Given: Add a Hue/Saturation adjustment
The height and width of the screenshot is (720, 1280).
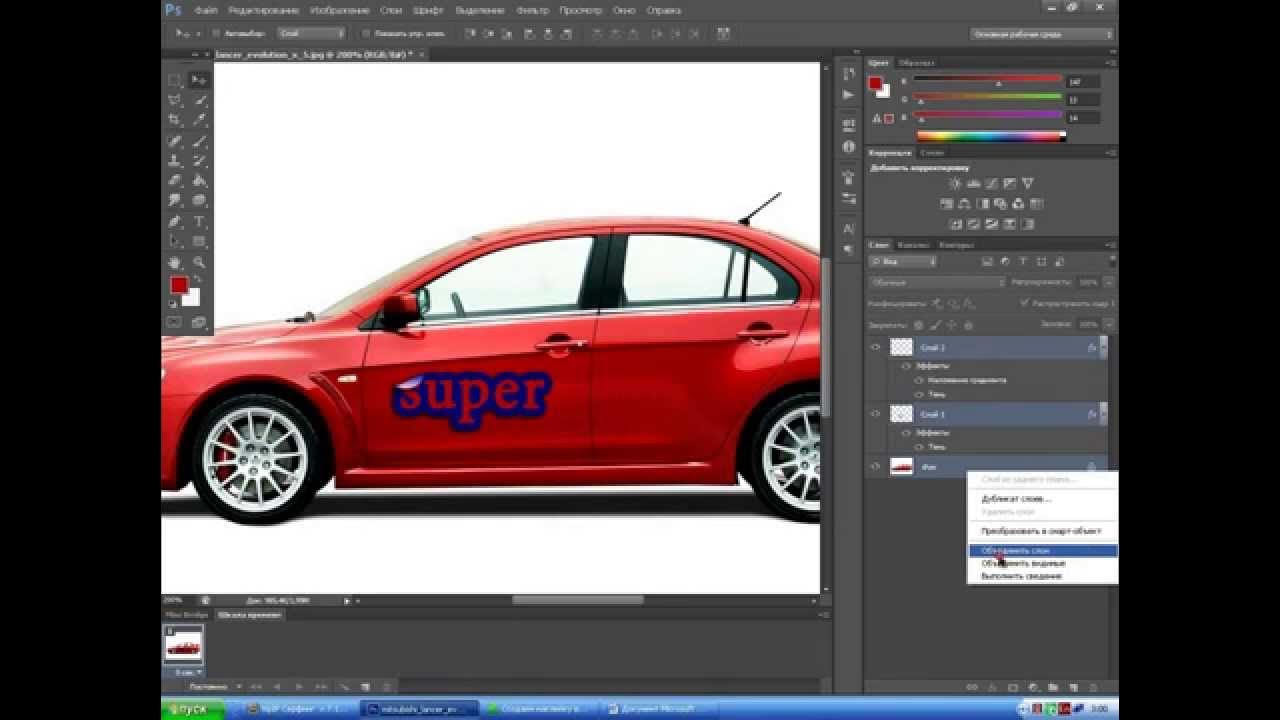Looking at the screenshot, I should (x=947, y=204).
